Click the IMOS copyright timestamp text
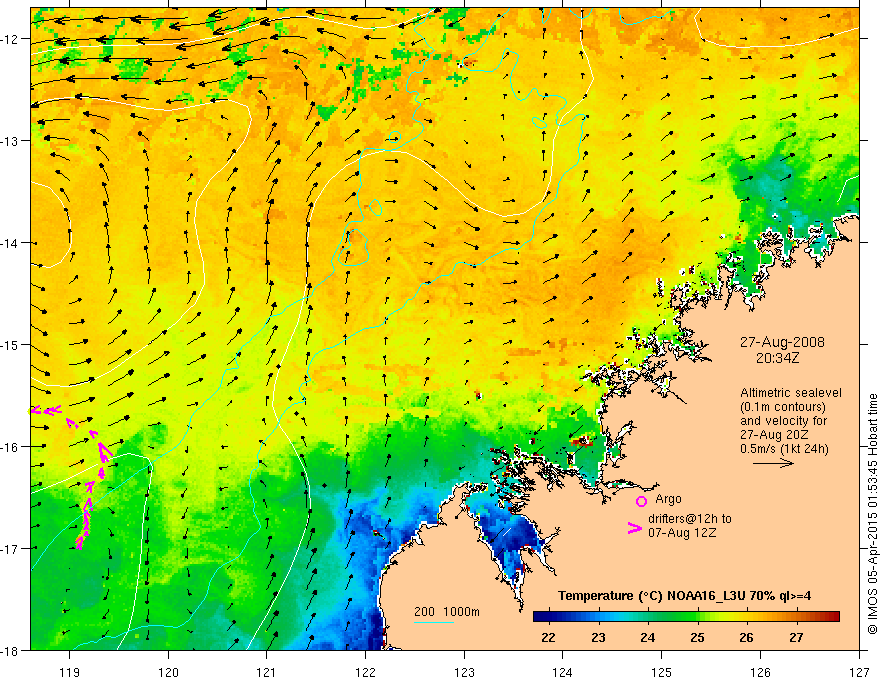The image size is (880, 680). (872, 514)
